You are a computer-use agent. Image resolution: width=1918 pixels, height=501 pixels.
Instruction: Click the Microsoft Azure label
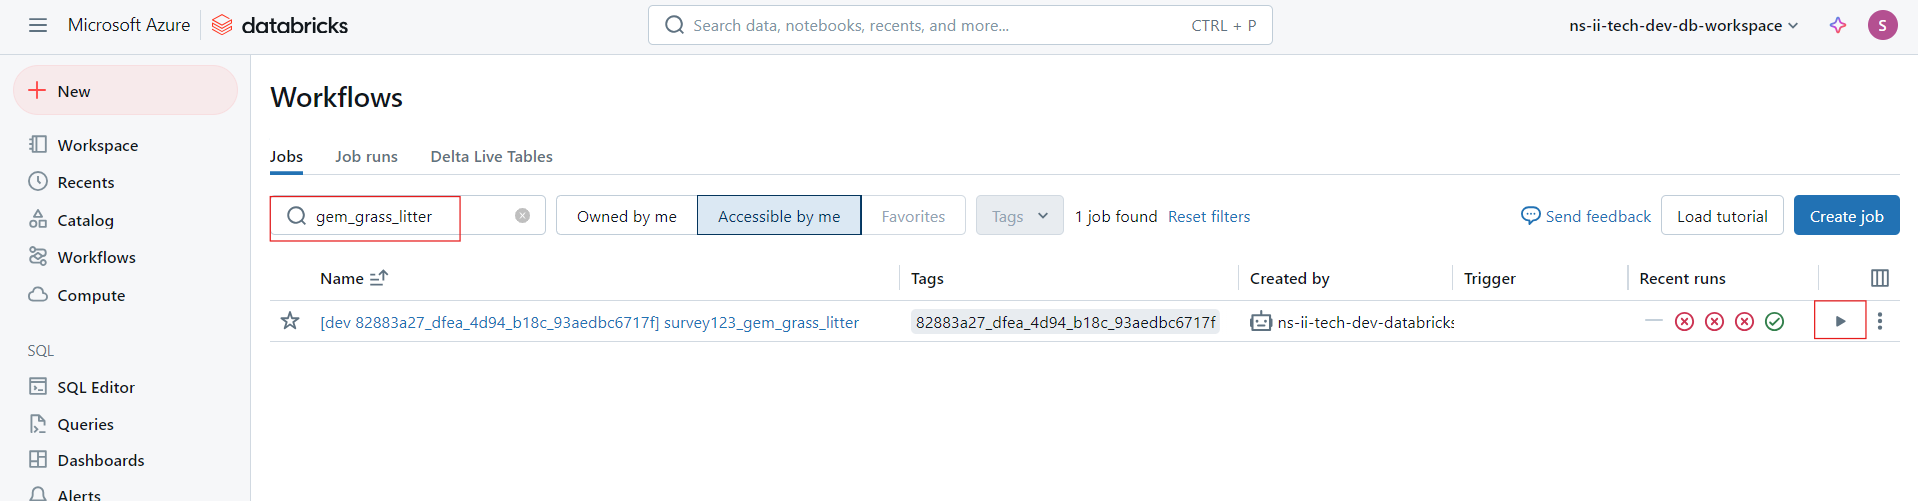[129, 25]
